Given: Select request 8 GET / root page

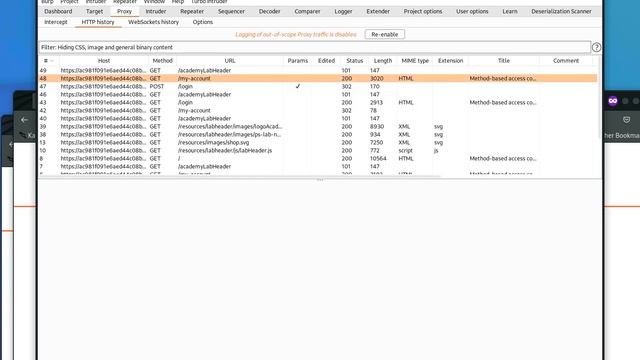Looking at the screenshot, I should tap(318, 158).
